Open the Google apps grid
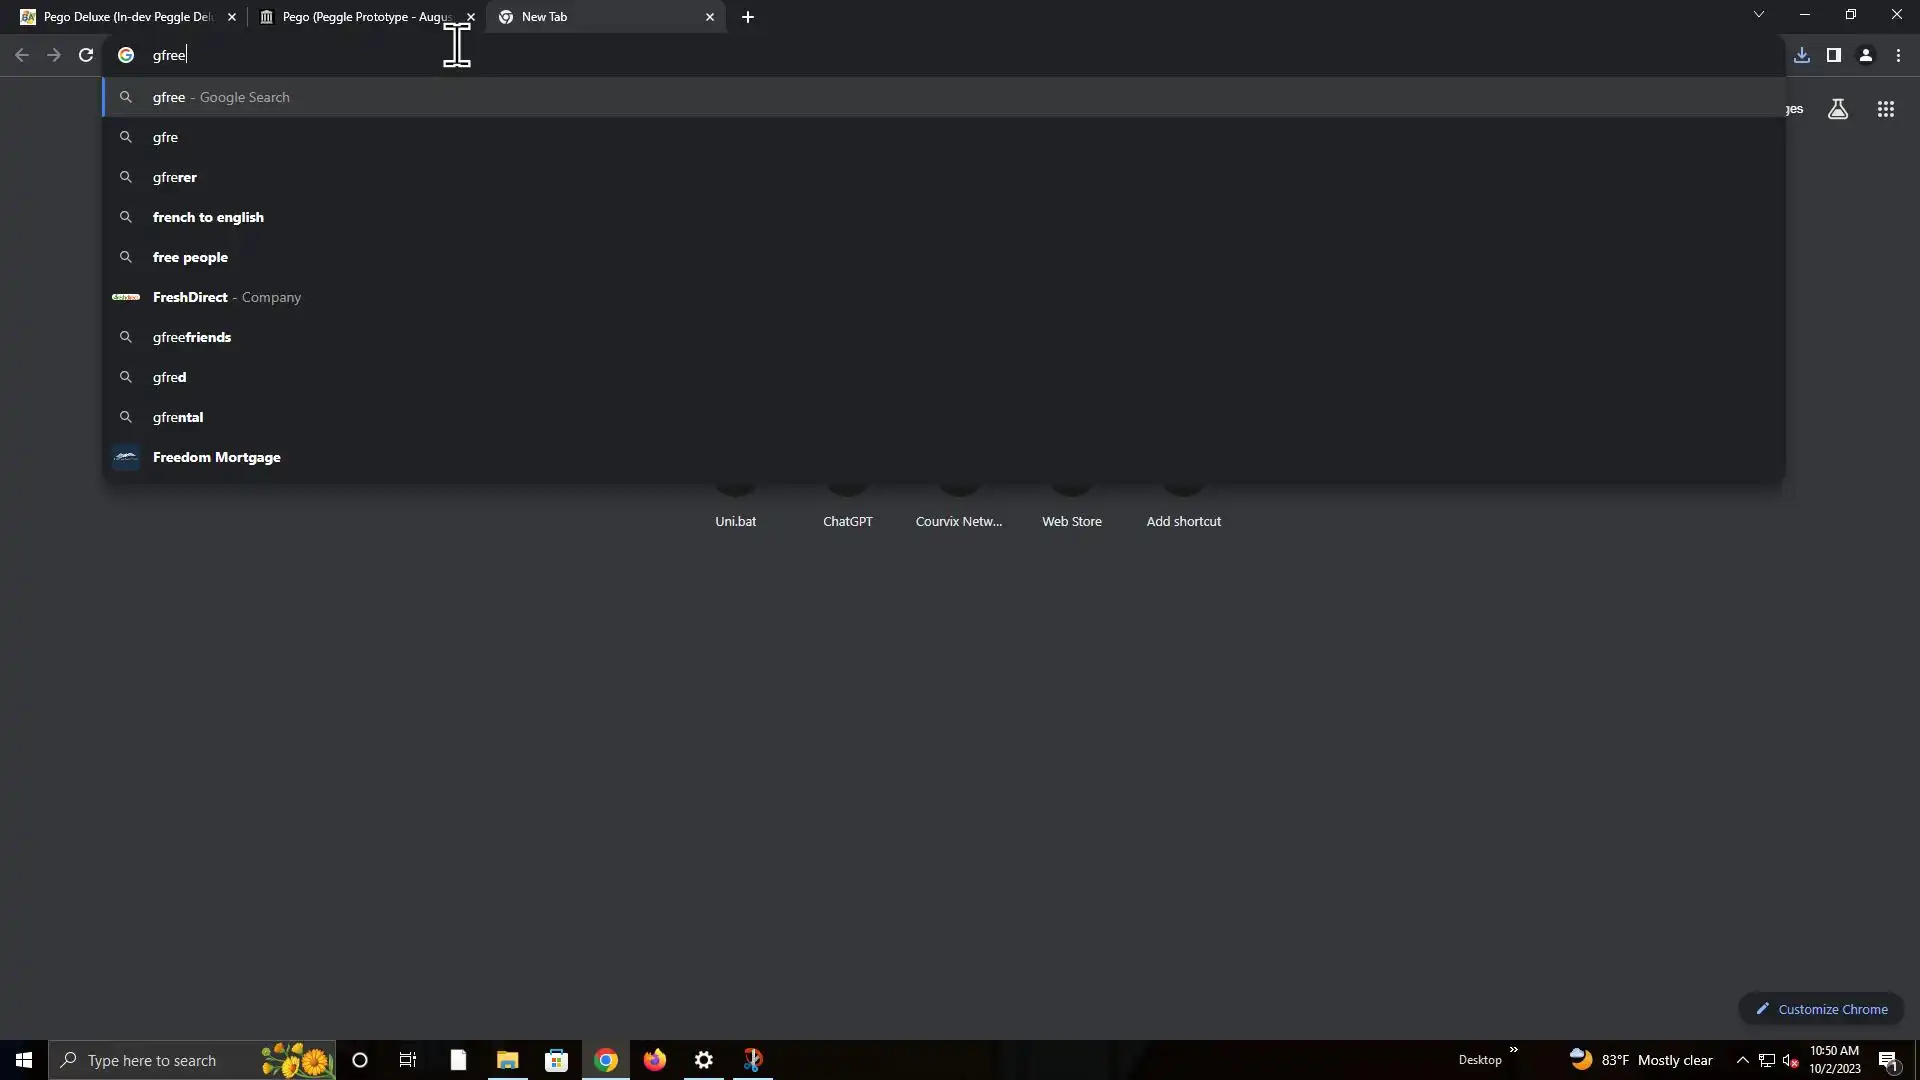This screenshot has height=1080, width=1920. click(1885, 109)
